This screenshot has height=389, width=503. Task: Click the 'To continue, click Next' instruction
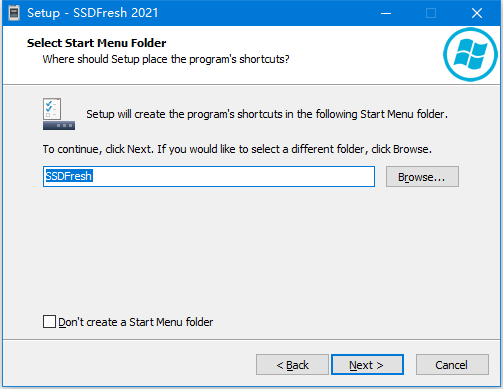[237, 149]
